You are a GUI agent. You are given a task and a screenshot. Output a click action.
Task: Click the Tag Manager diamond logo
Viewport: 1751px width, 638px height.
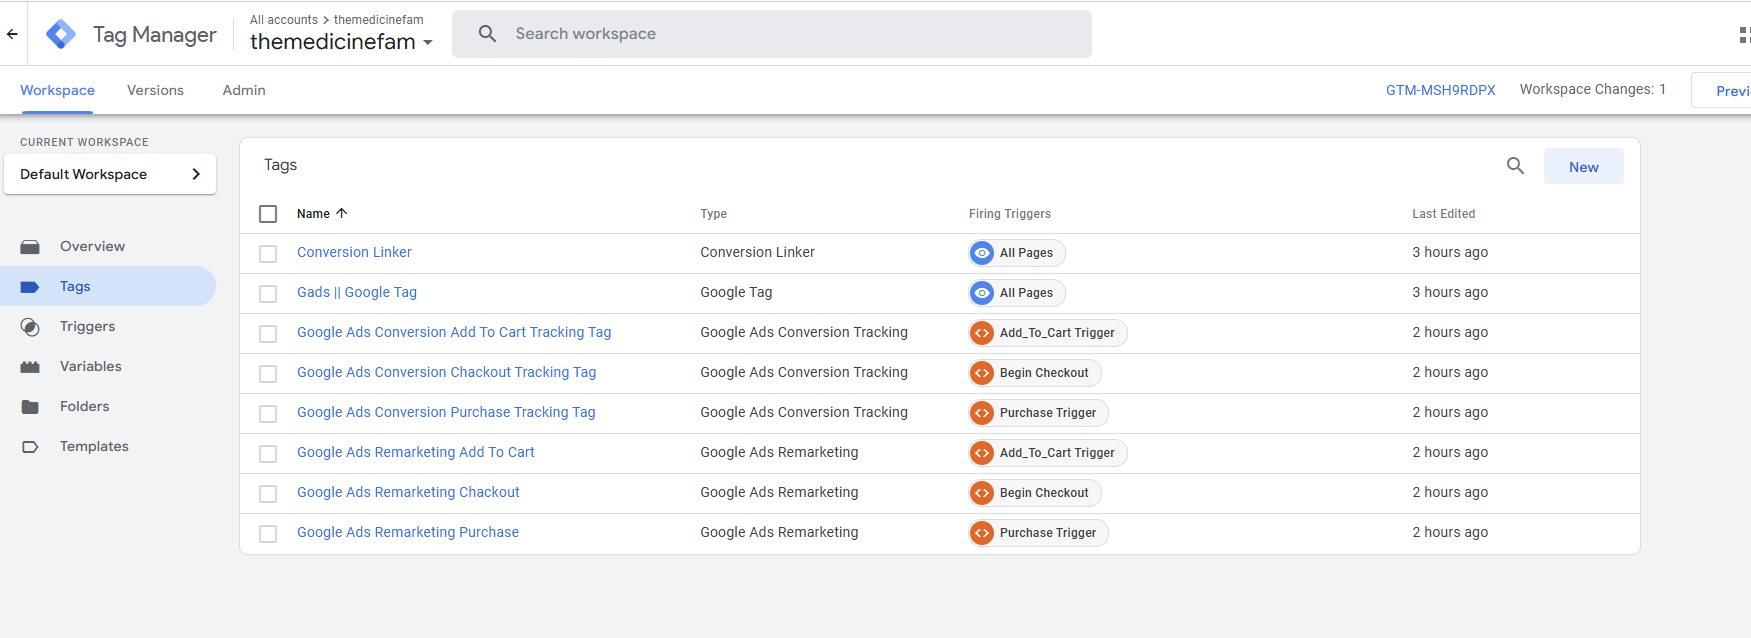(x=61, y=34)
